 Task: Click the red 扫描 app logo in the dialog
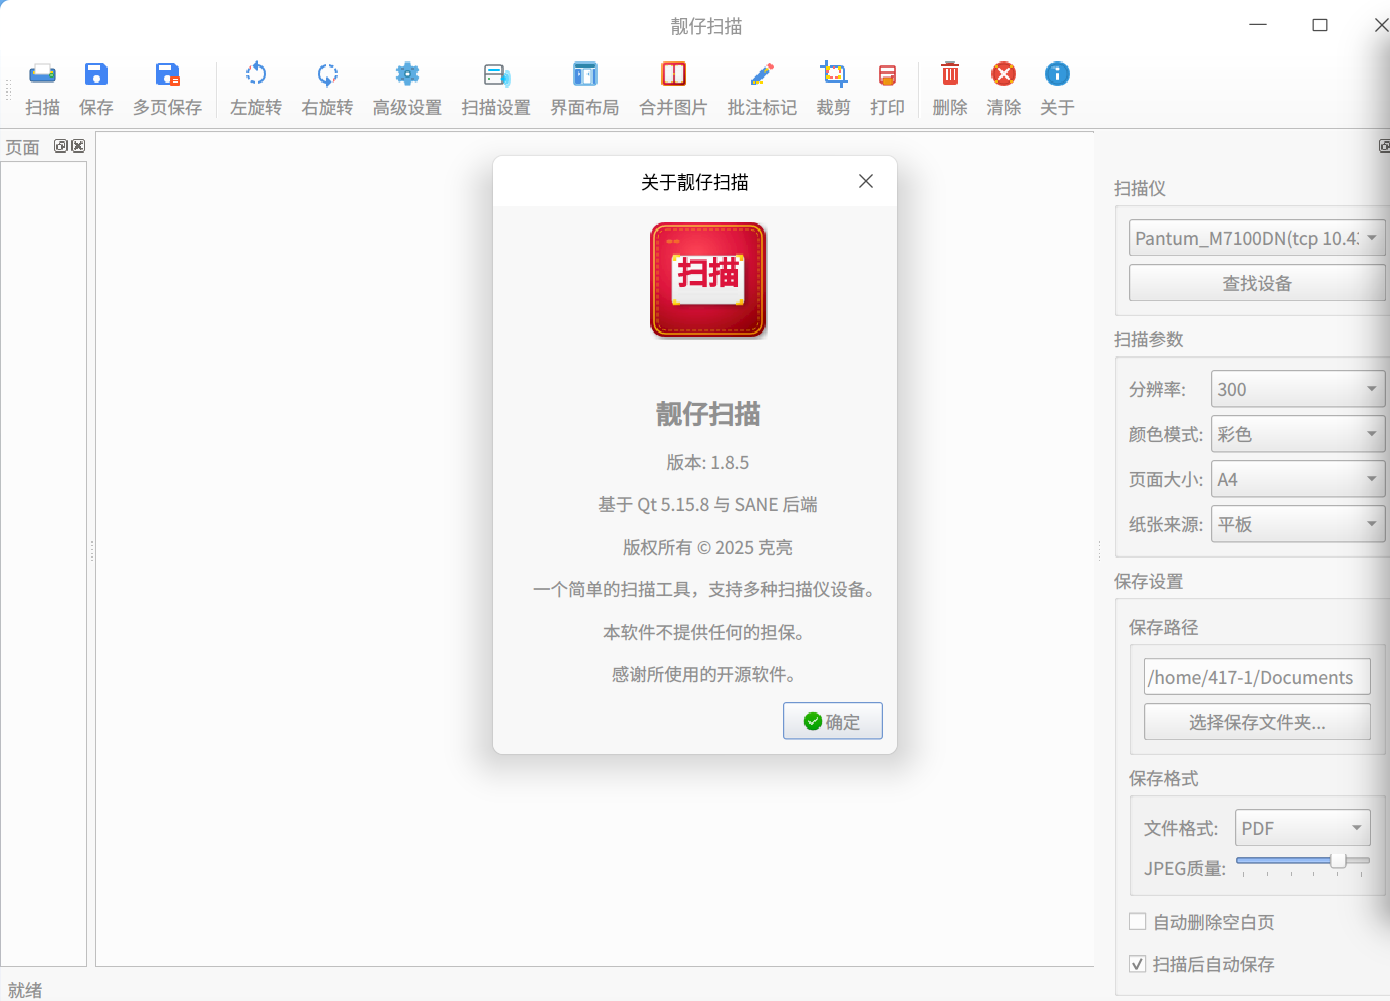pos(708,280)
